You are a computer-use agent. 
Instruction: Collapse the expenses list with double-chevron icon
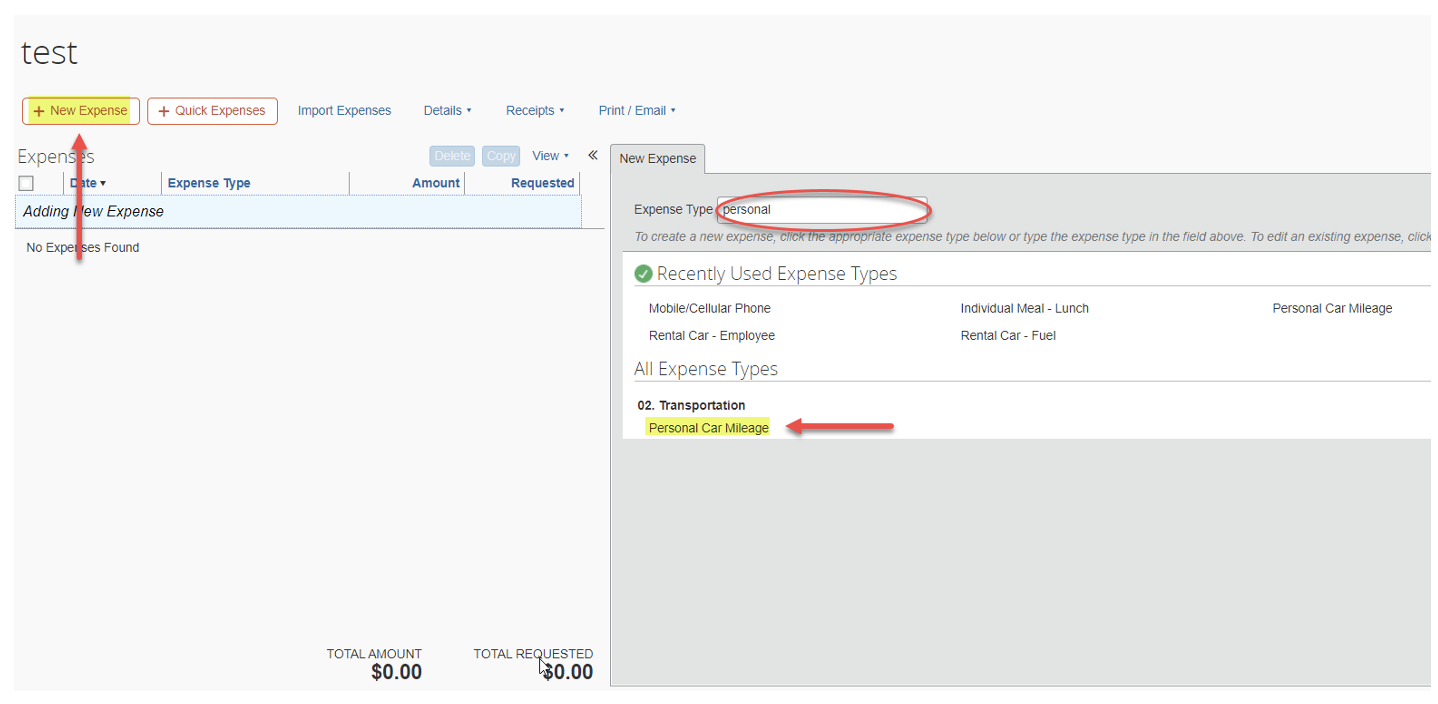pos(592,155)
